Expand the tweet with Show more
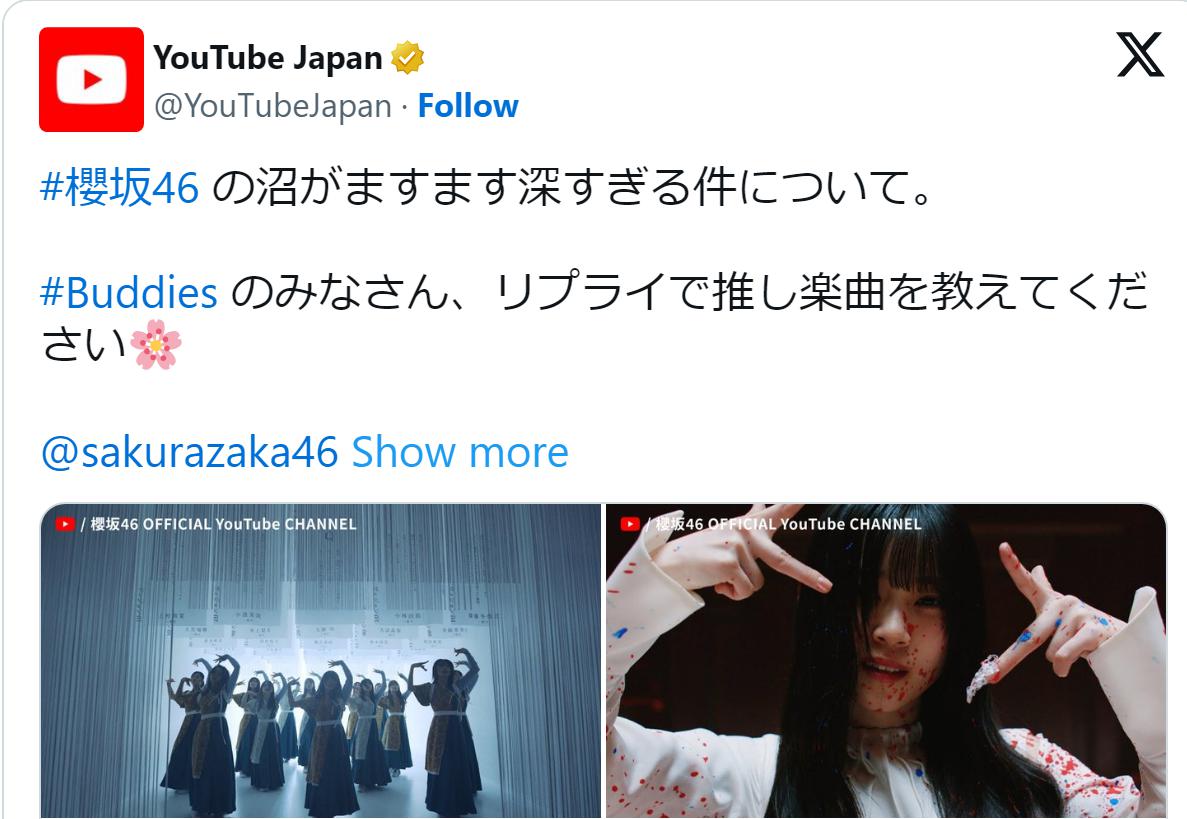 460,453
